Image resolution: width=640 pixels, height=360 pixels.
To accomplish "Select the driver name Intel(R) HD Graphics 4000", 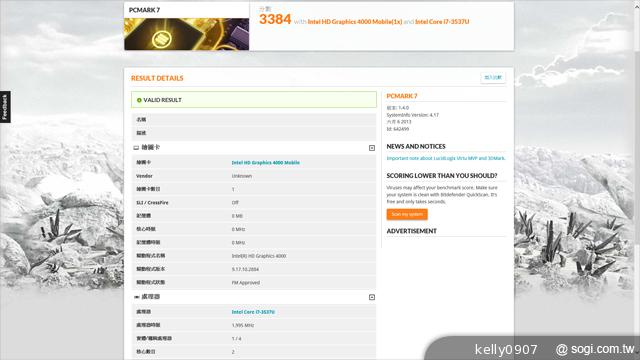I will (x=259, y=256).
